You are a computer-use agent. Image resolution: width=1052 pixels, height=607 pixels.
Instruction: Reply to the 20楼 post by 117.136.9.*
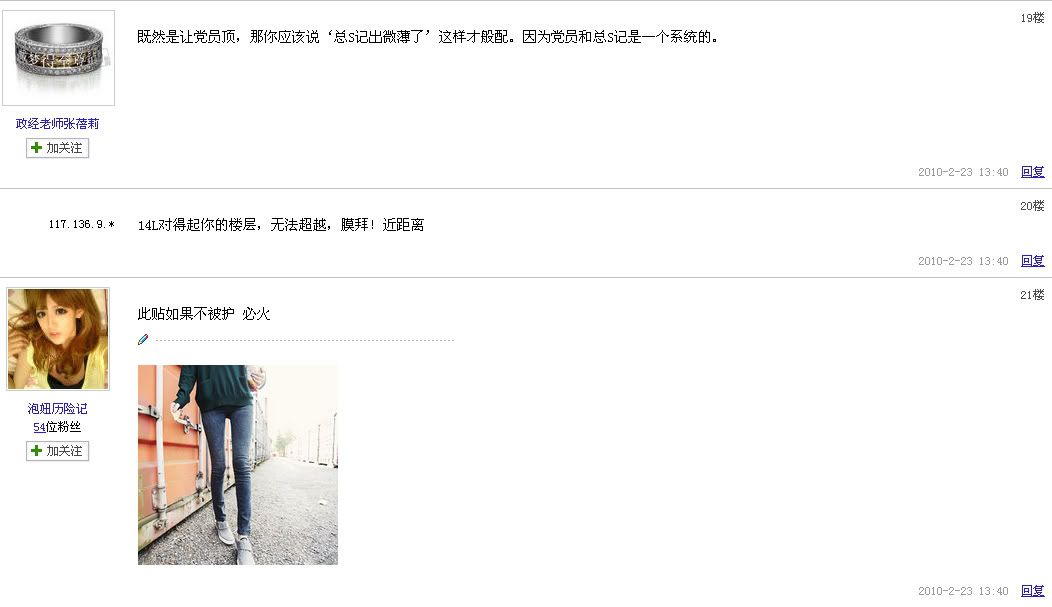(x=1033, y=261)
